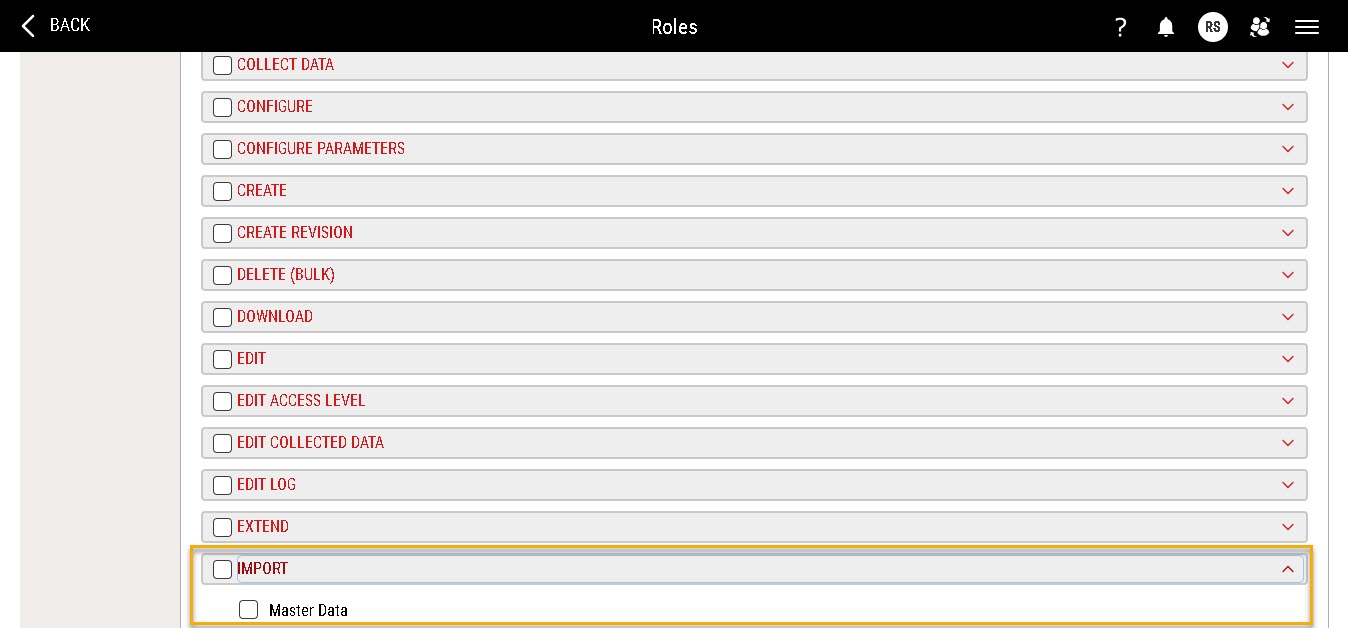Click the BACK text link
The height and width of the screenshot is (628, 1348).
point(70,25)
